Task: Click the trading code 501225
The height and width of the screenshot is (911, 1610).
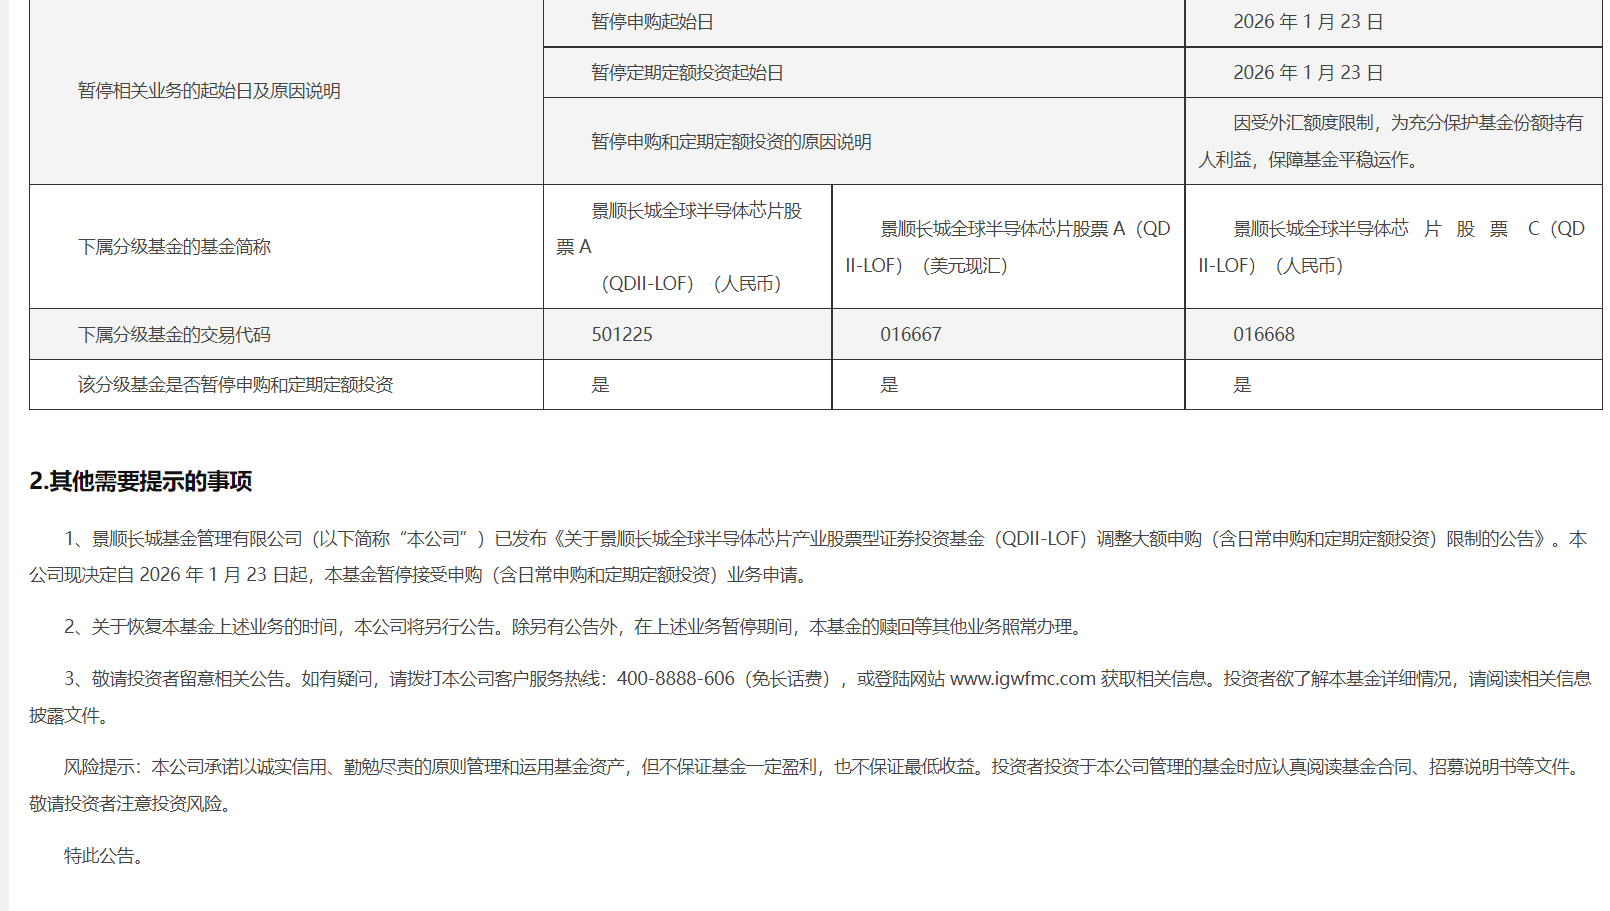Action: tap(622, 335)
